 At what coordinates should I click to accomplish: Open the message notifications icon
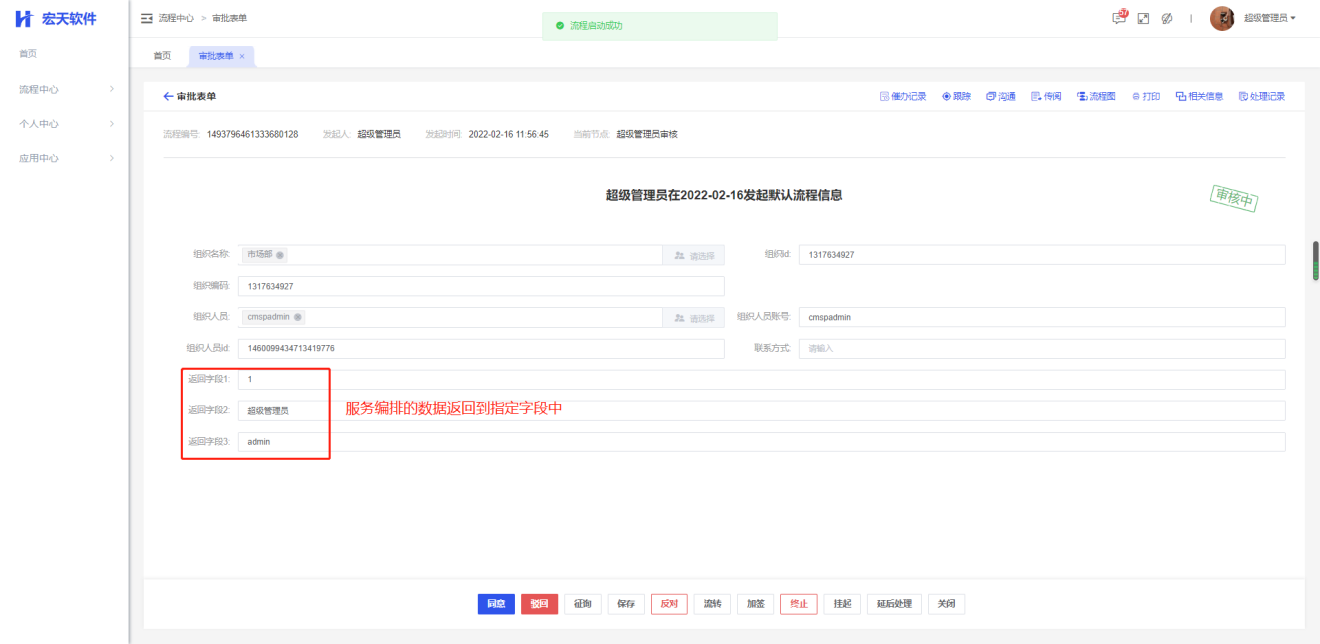point(1119,18)
